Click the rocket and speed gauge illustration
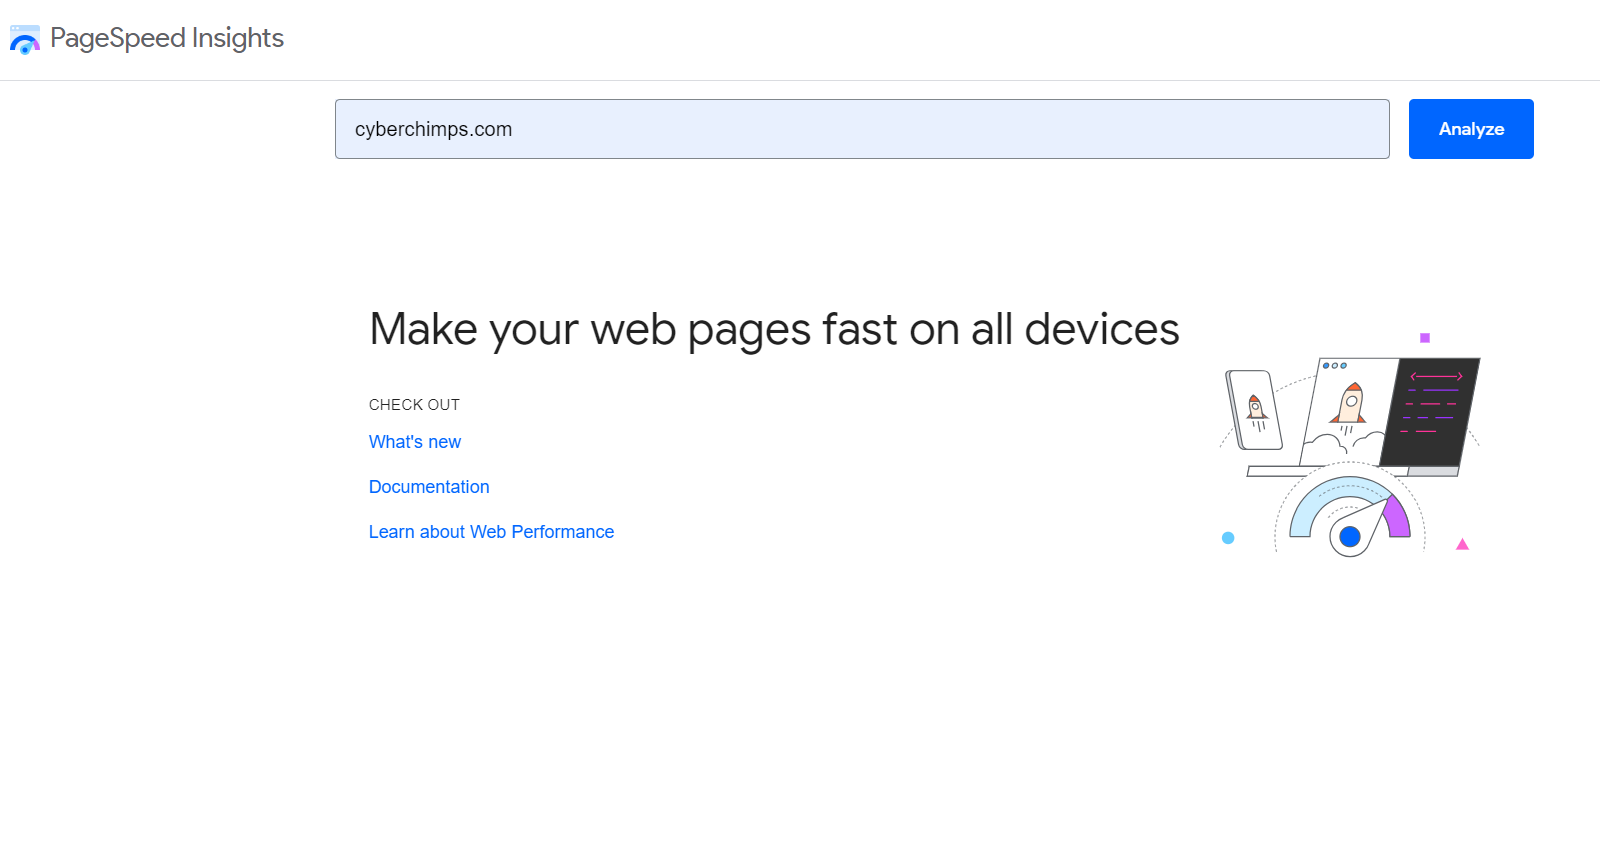The height and width of the screenshot is (850, 1600). tap(1350, 445)
